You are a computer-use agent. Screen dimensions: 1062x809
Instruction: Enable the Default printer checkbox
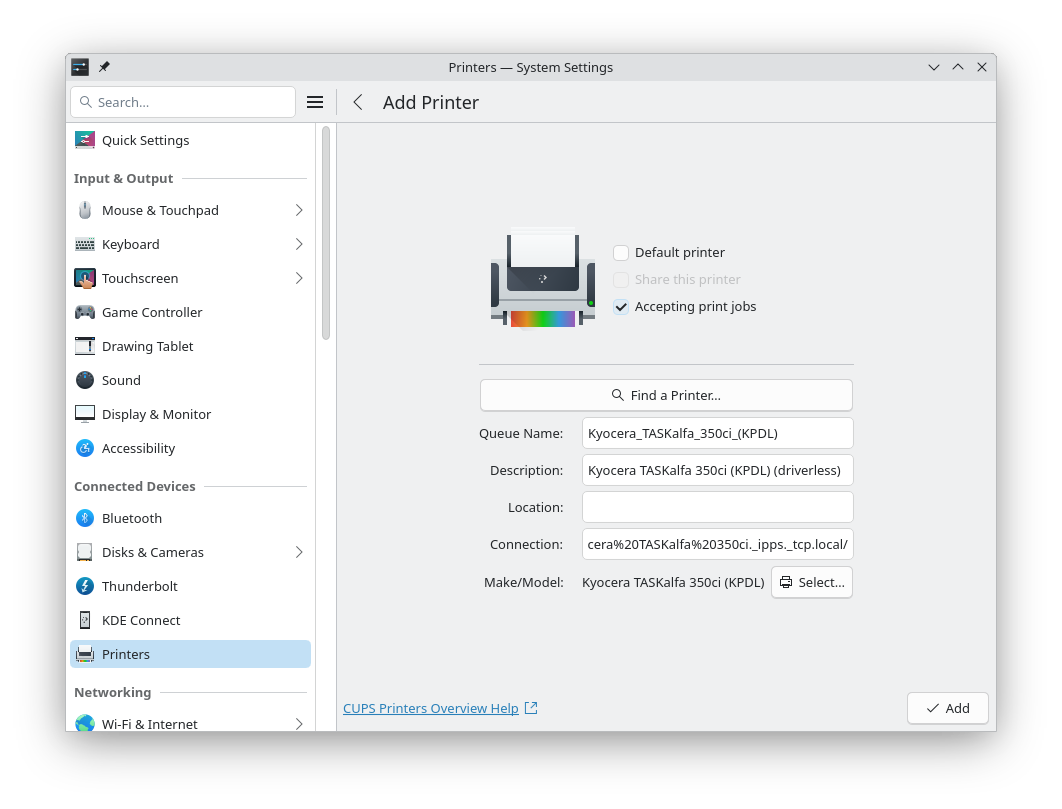tap(621, 253)
